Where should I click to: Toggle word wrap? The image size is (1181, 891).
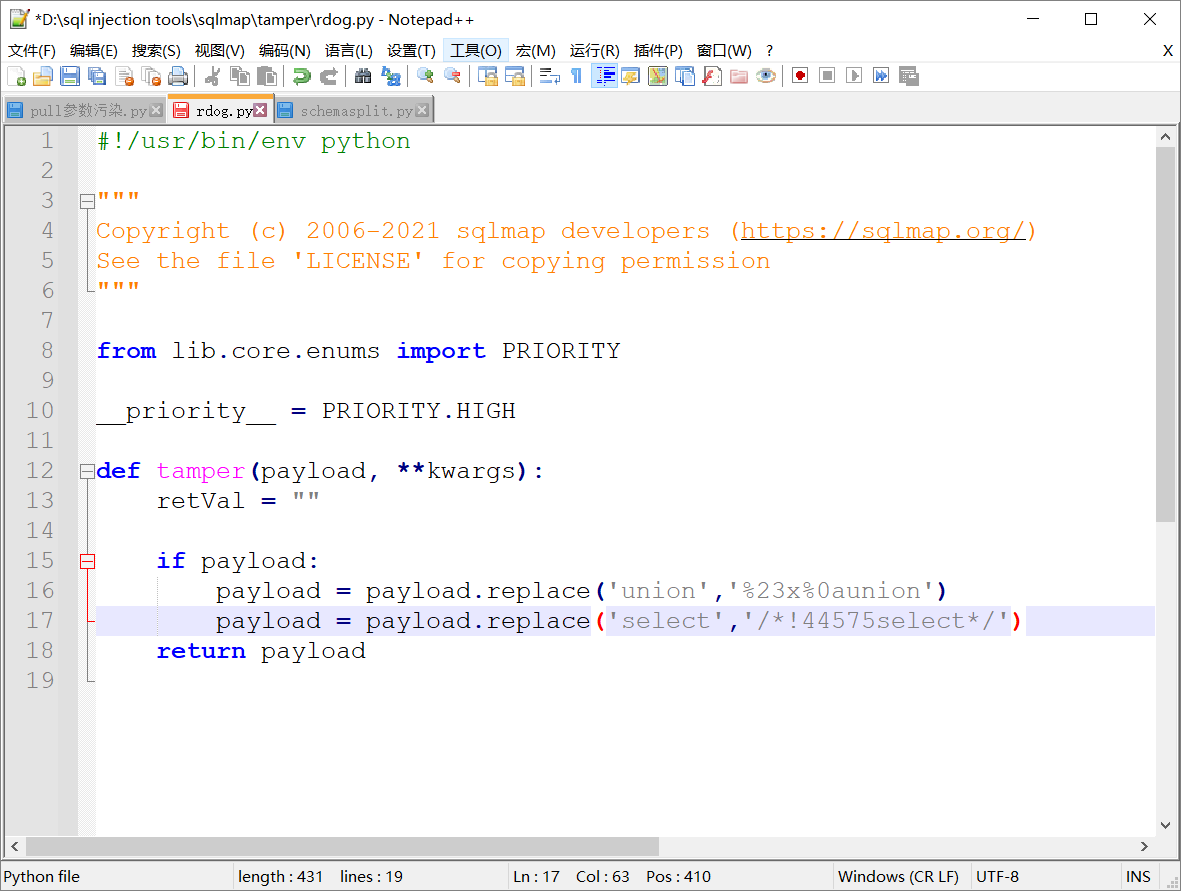coord(550,76)
